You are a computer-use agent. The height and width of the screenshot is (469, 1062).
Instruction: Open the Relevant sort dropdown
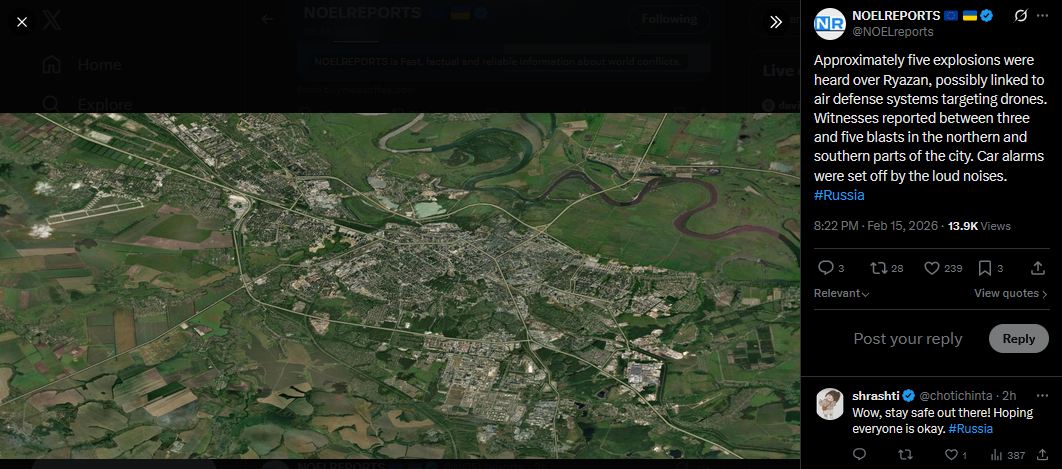pyautogui.click(x=841, y=293)
